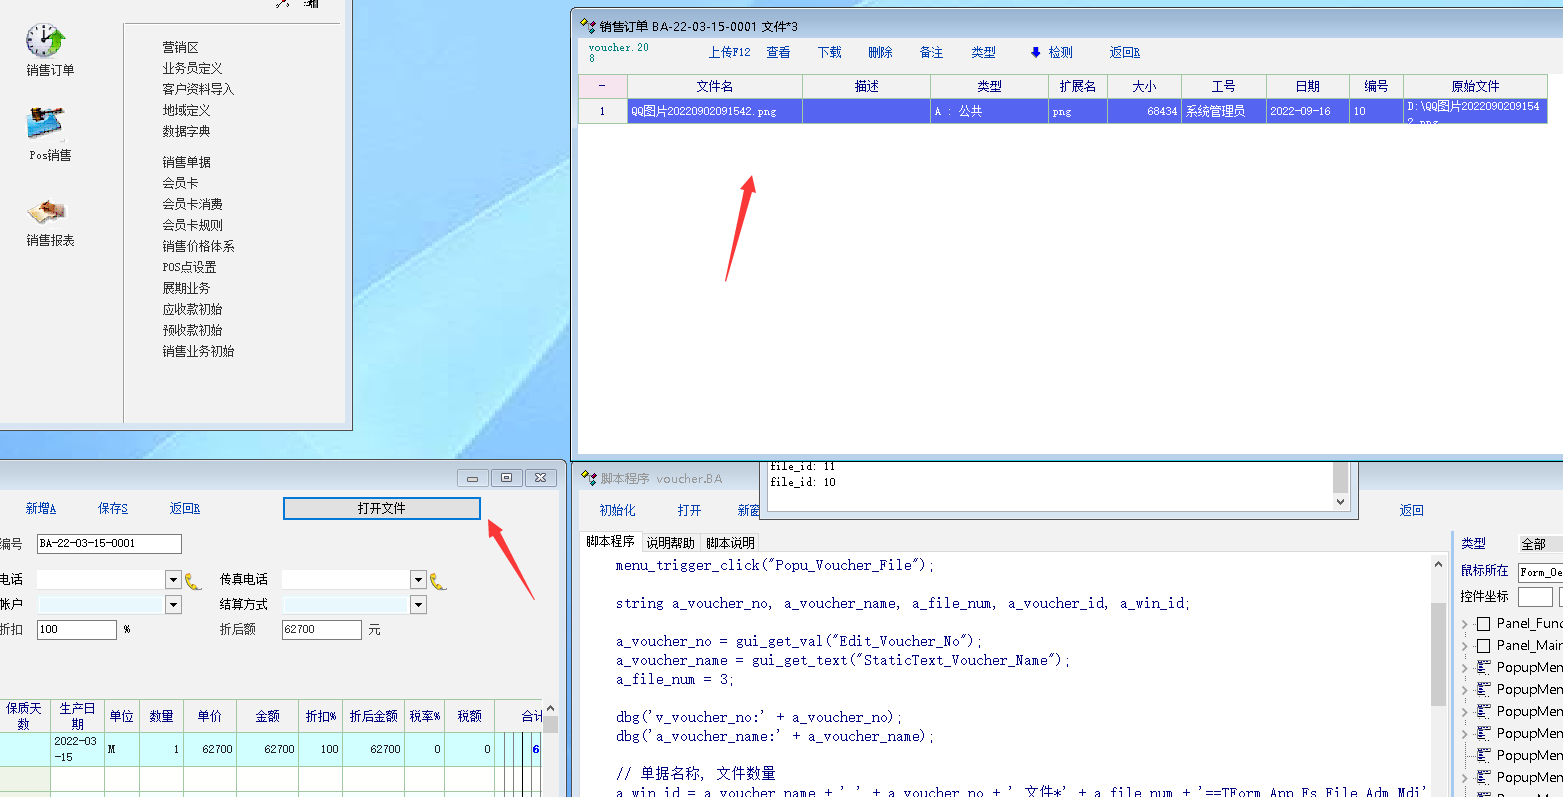Click the phone icon beside 传真电话 field
1563x797 pixels.
(x=437, y=580)
